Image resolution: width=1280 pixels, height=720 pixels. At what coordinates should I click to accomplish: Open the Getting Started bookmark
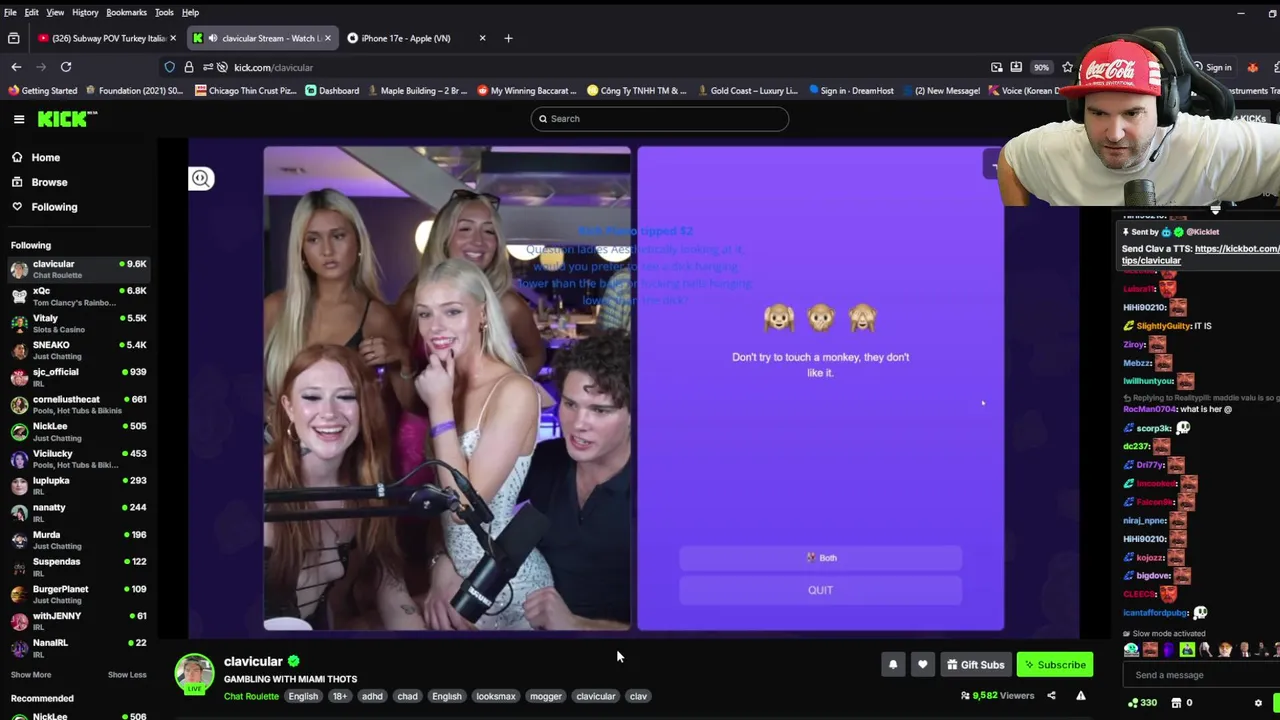(x=42, y=91)
